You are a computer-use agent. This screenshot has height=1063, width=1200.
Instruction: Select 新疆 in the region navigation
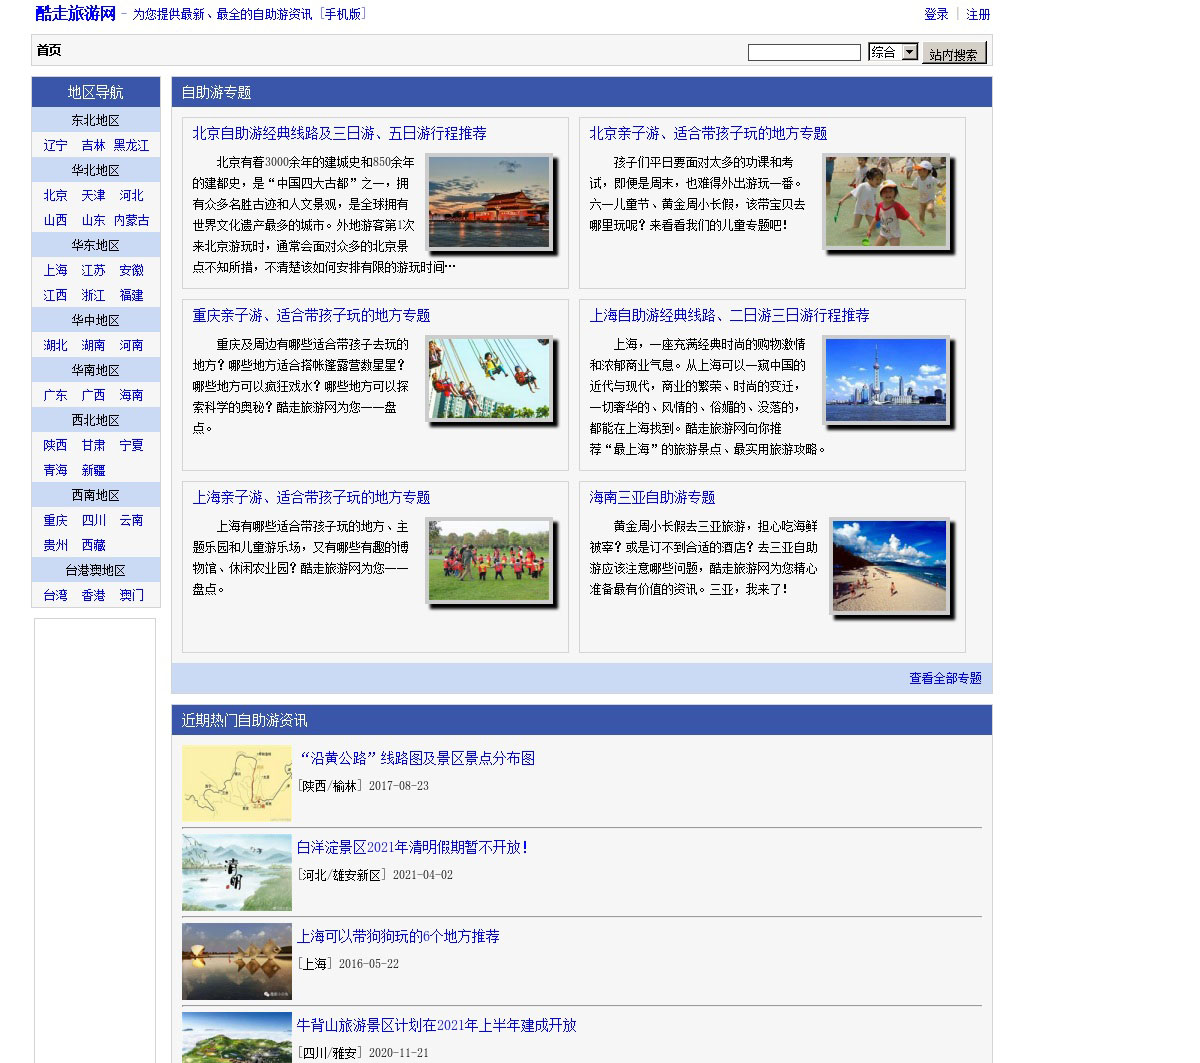(93, 470)
